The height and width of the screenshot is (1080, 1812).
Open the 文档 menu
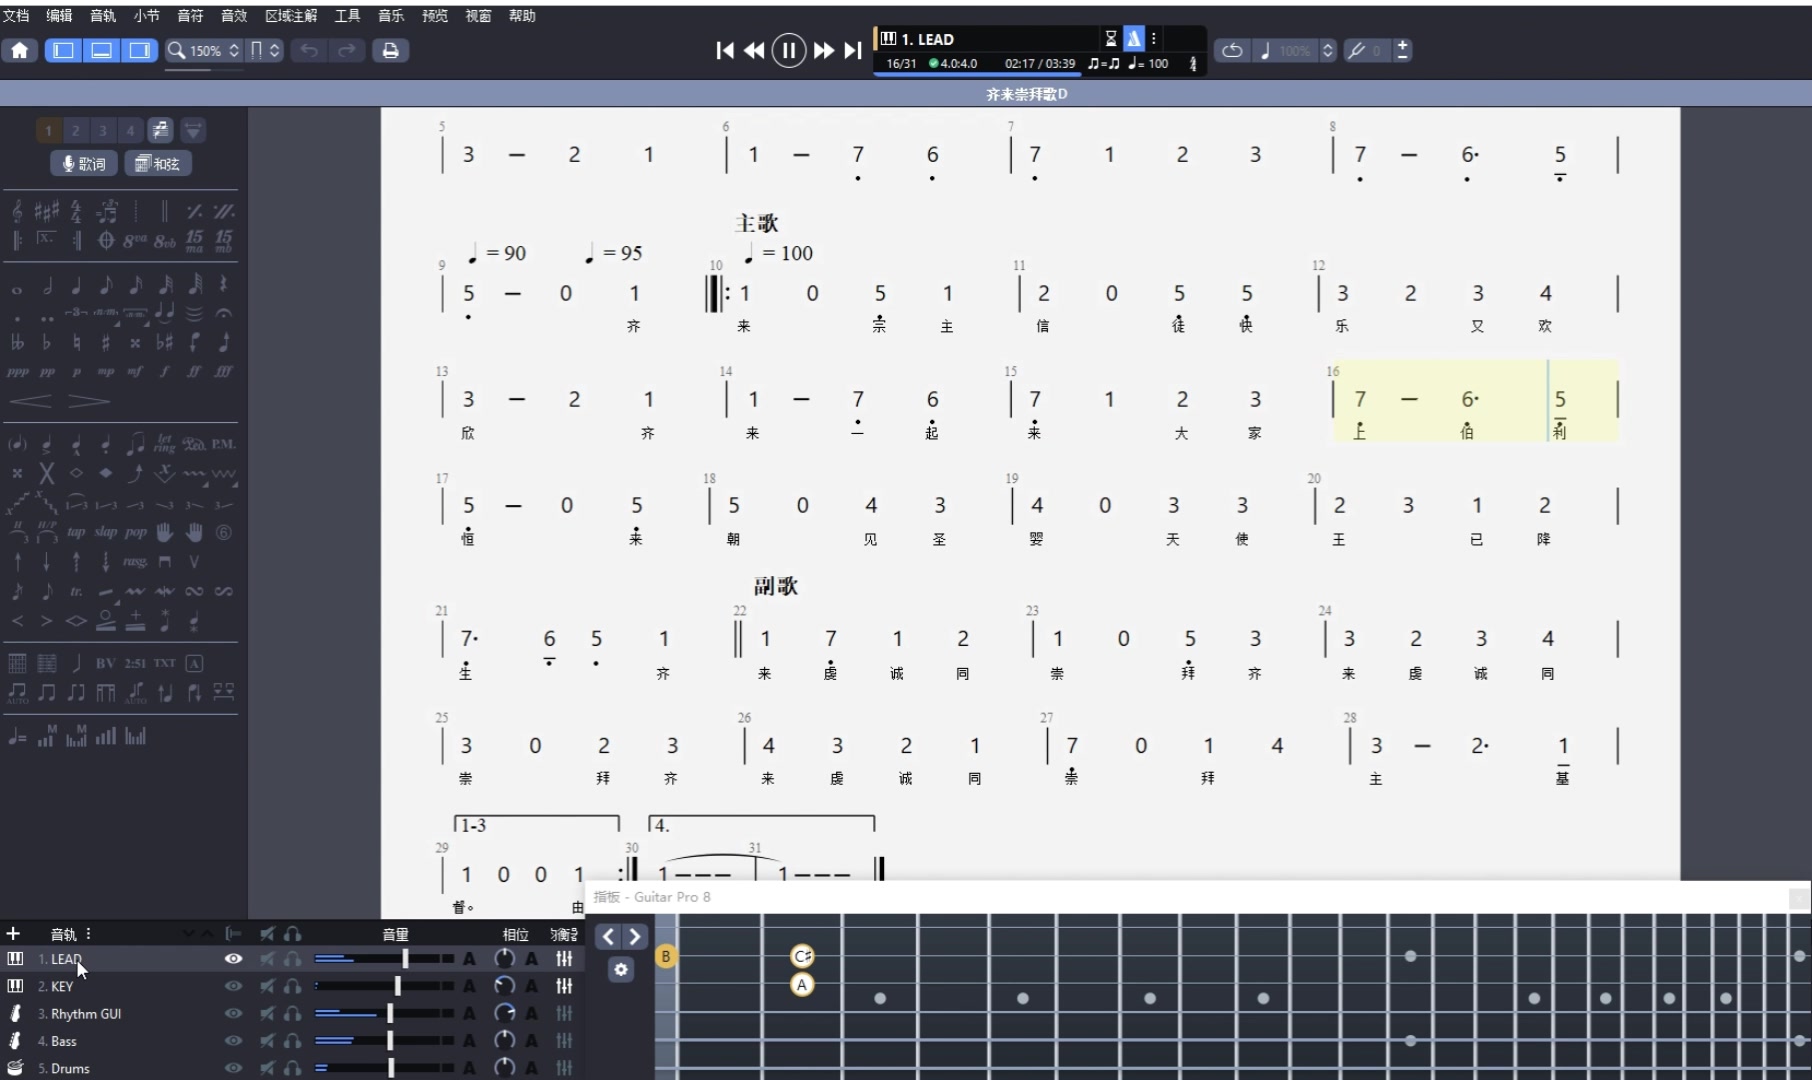(16, 15)
